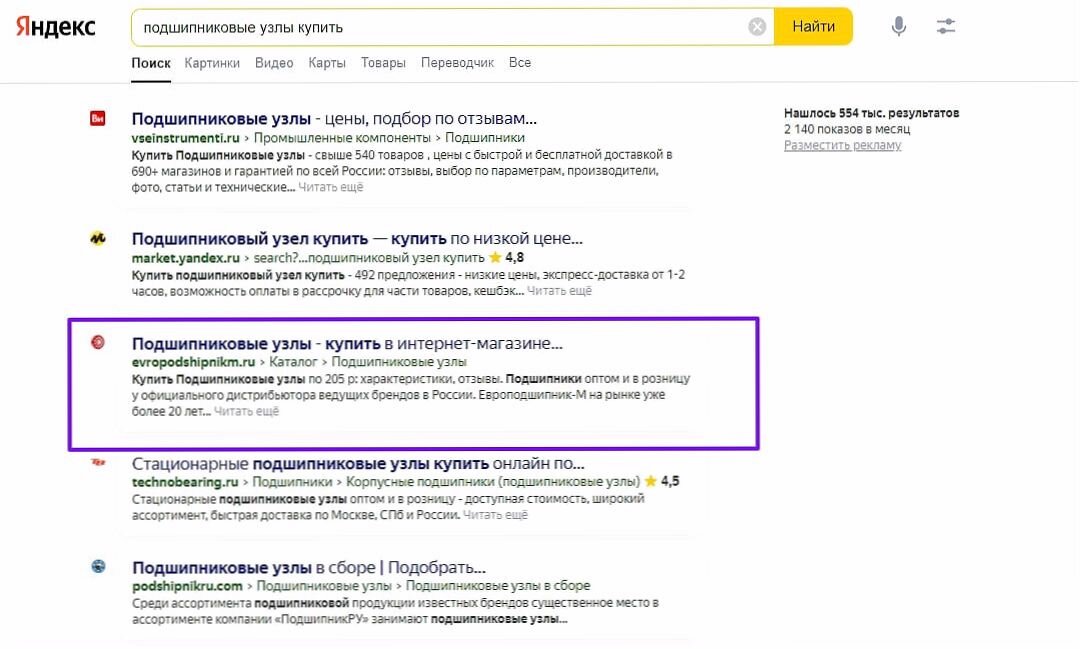This screenshot has height=649, width=1080.
Task: Open search settings via the sliders icon
Action: tap(945, 27)
